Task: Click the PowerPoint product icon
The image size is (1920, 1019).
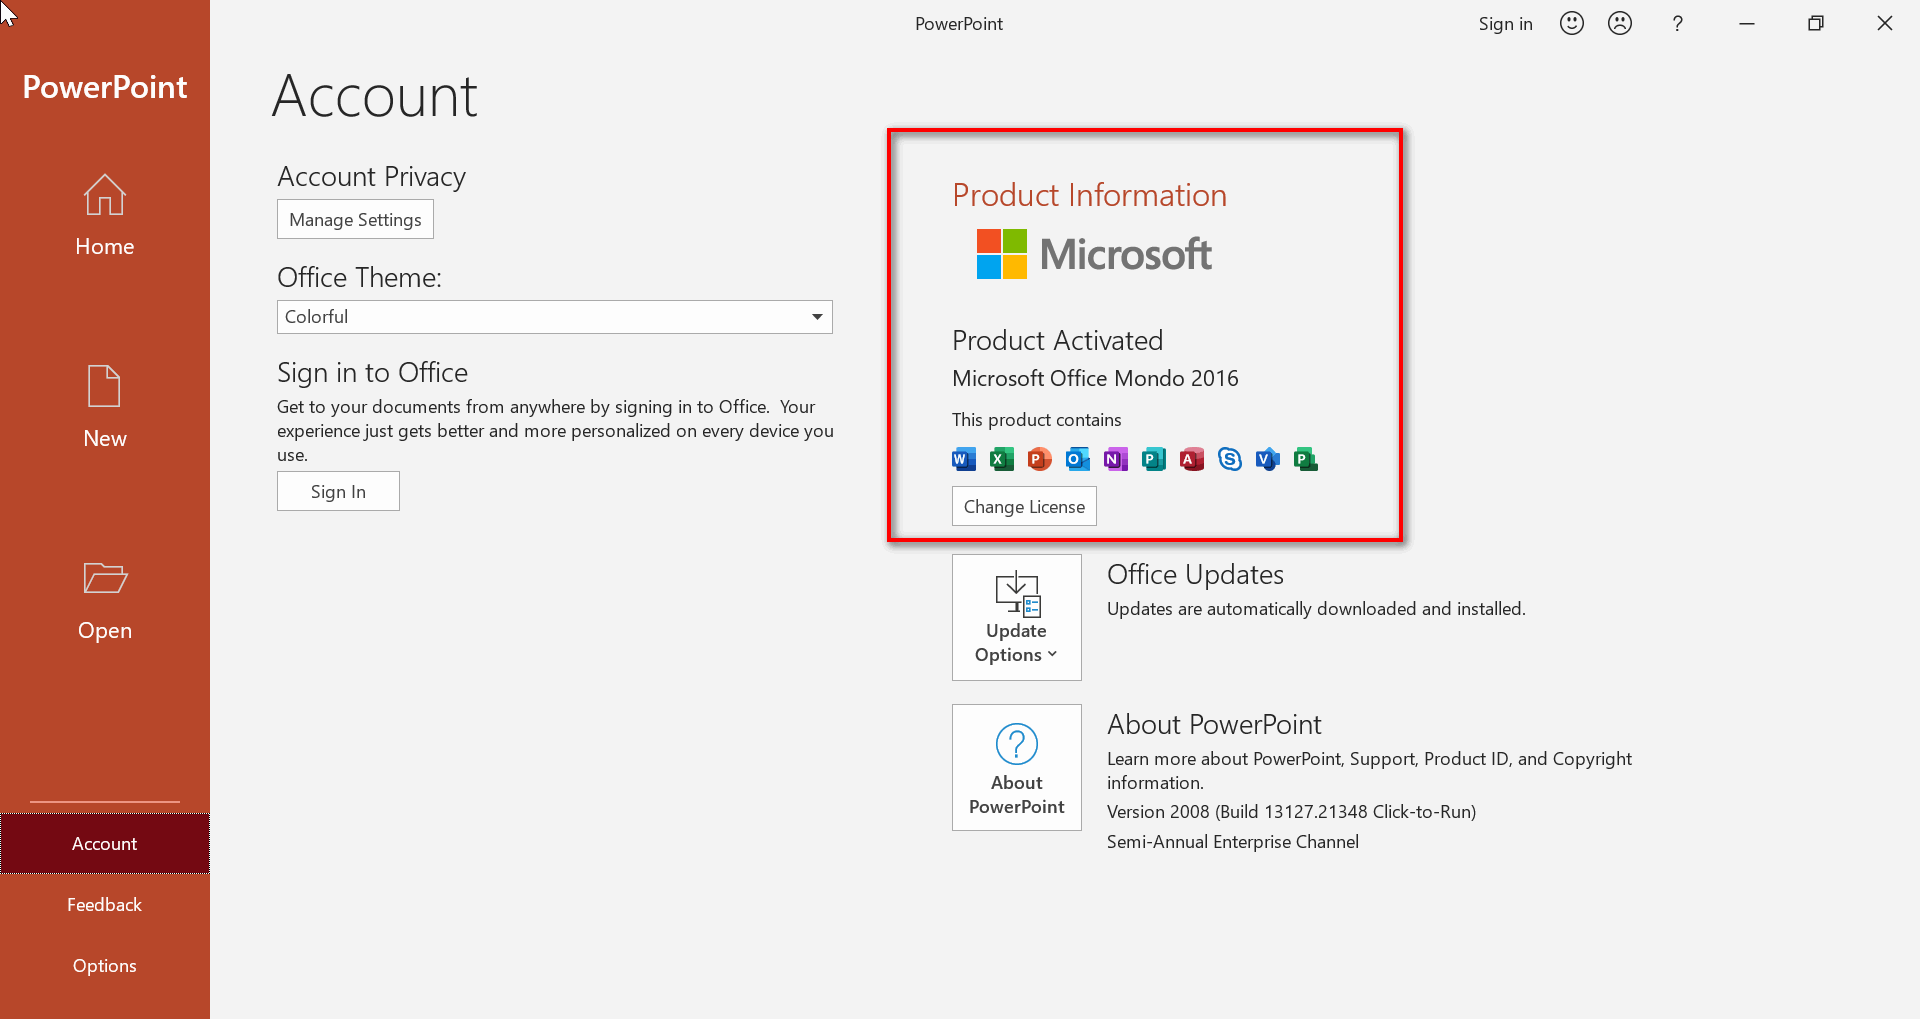Action: pos(1040,459)
